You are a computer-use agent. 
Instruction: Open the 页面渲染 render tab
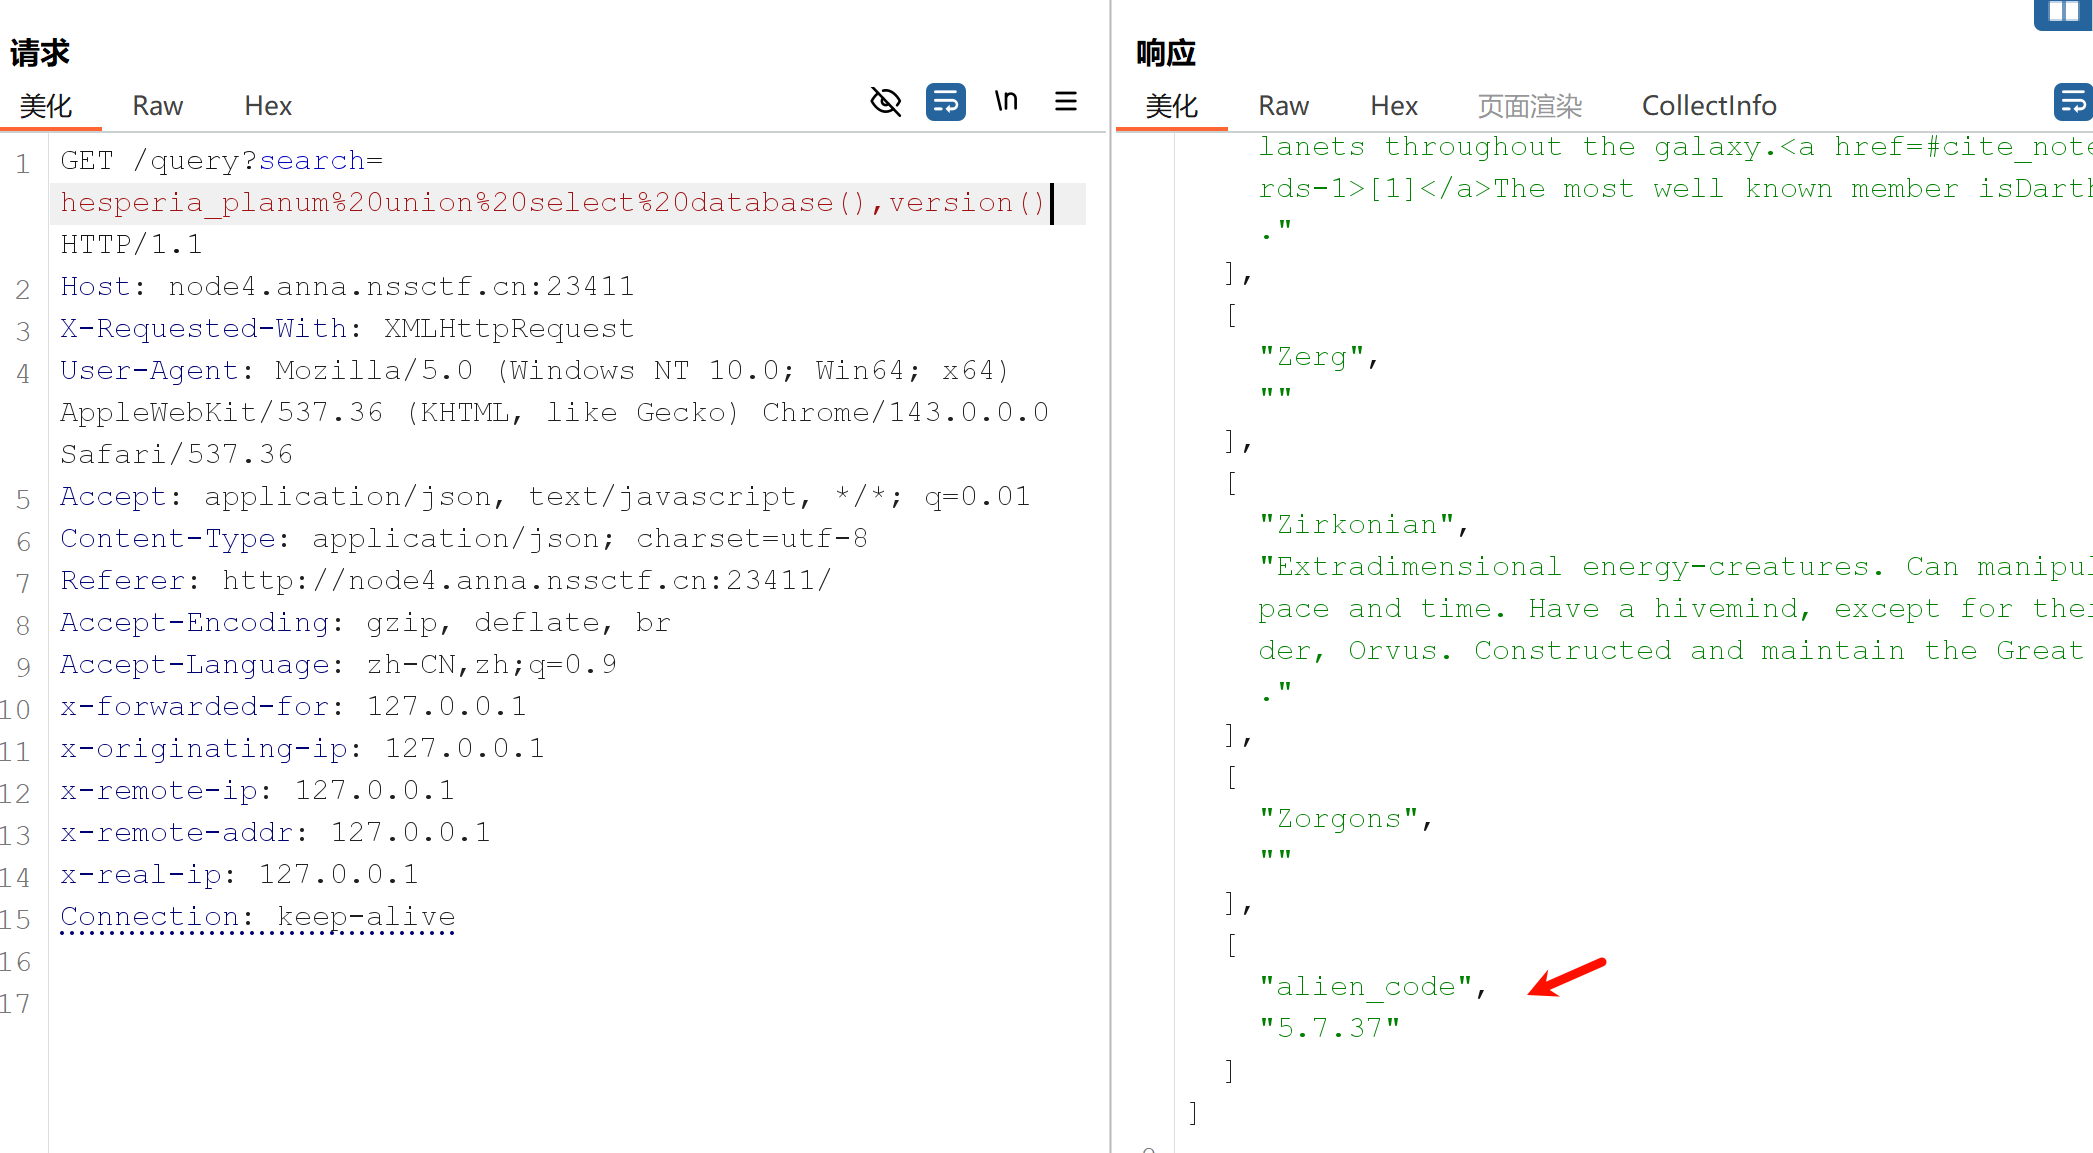pos(1529,106)
